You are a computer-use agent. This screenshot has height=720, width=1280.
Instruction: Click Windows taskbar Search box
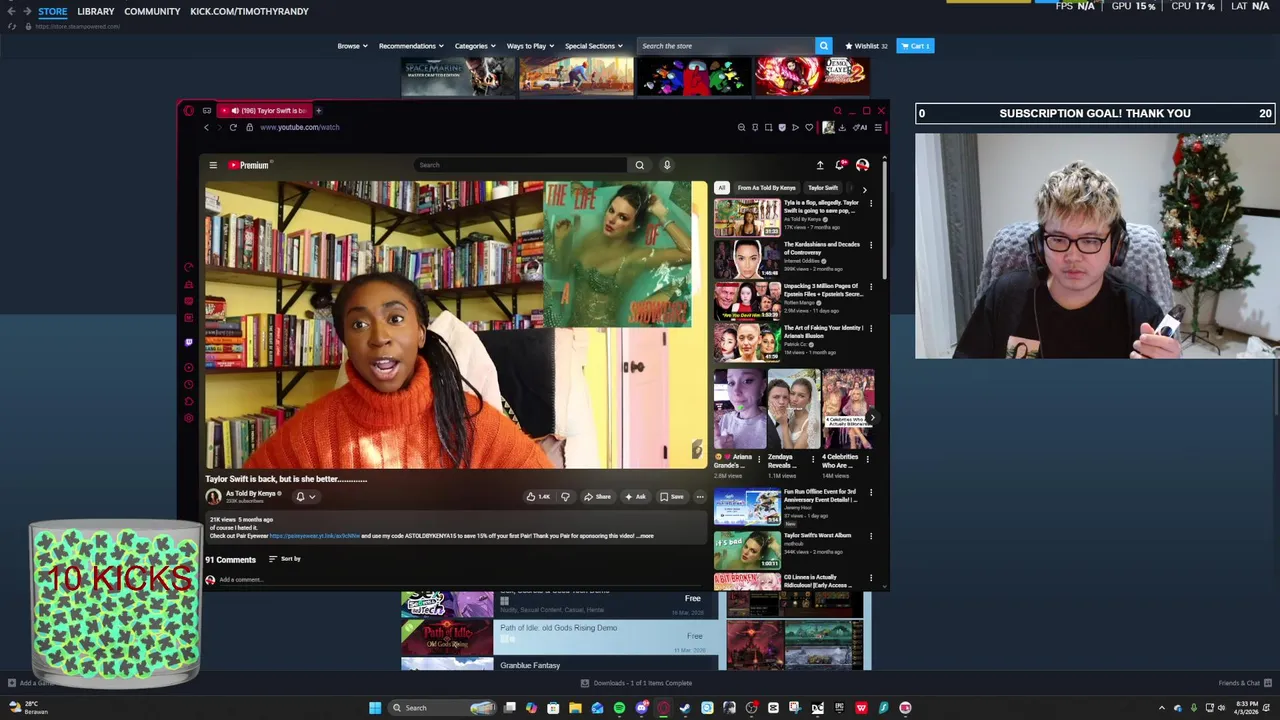pyautogui.click(x=443, y=708)
